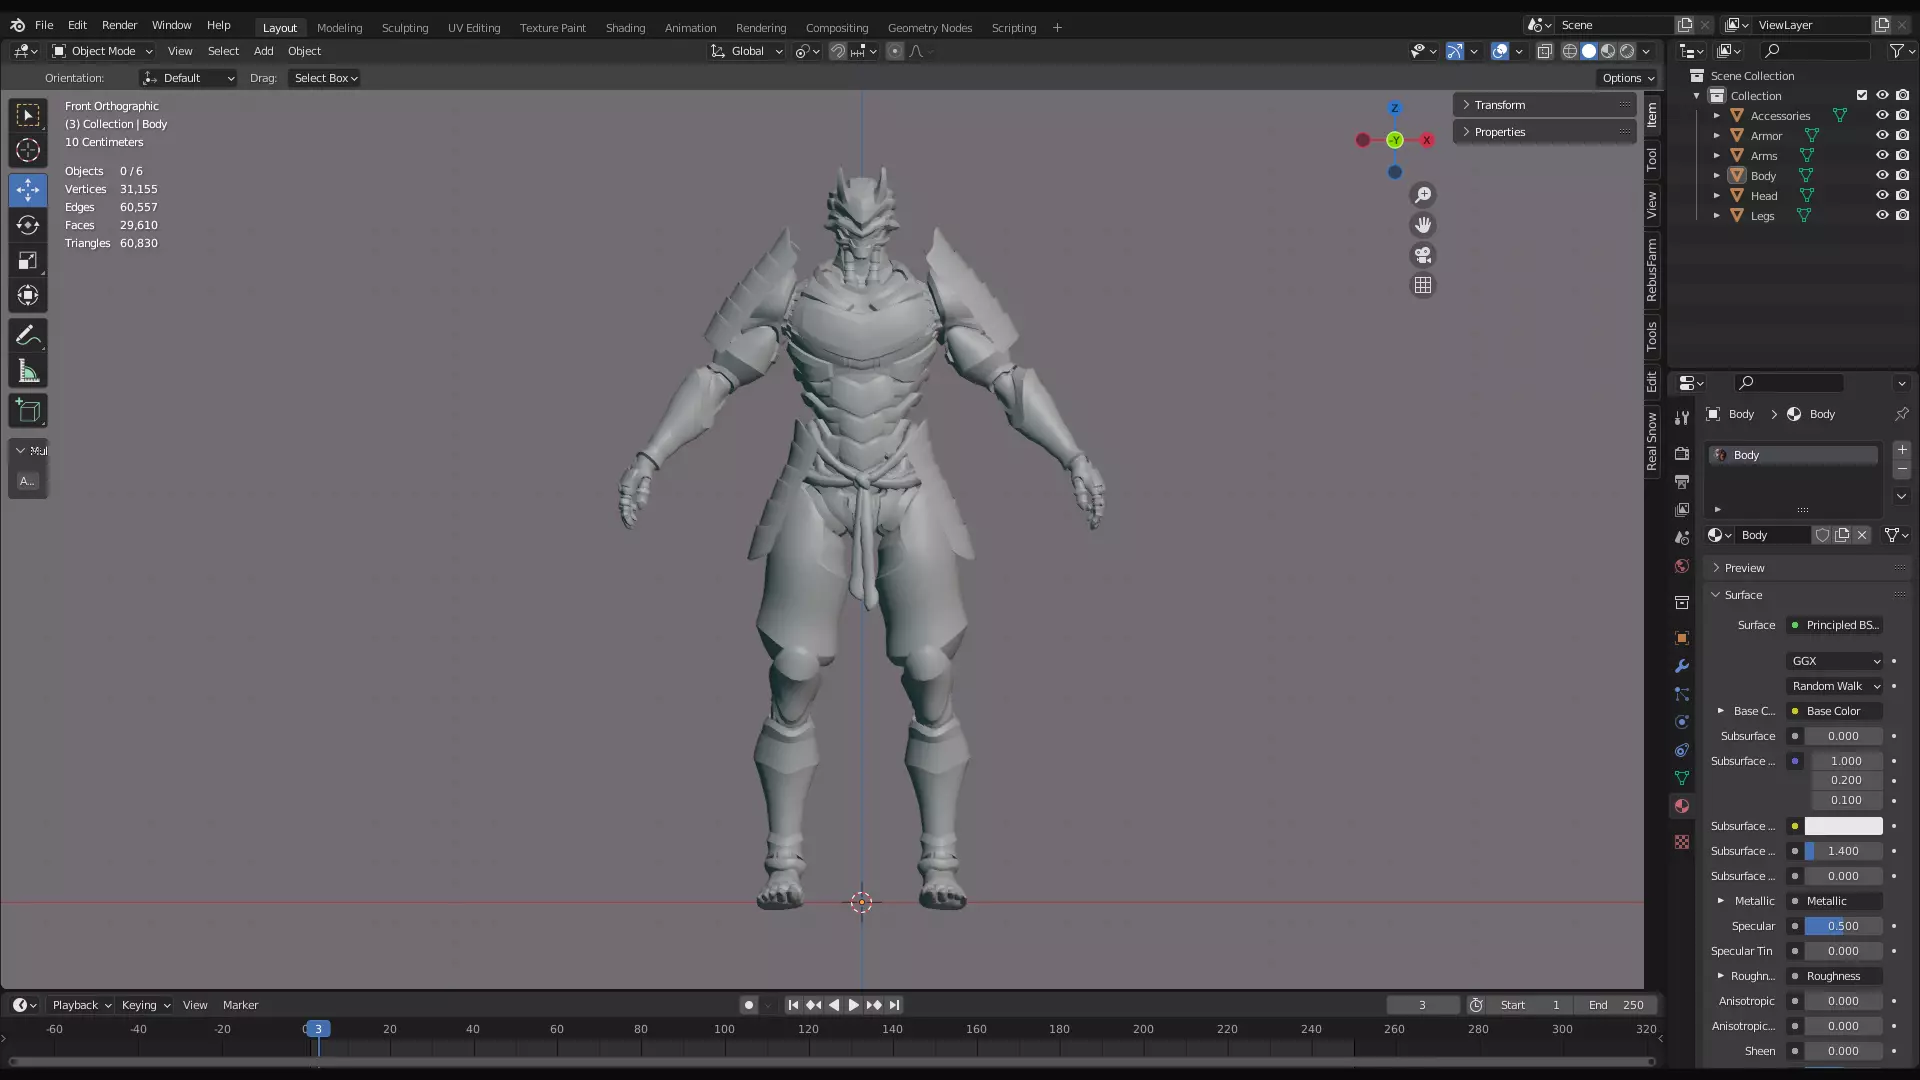Open the Material properties tab icon
Viewport: 1920px width, 1080px height.
click(1682, 806)
